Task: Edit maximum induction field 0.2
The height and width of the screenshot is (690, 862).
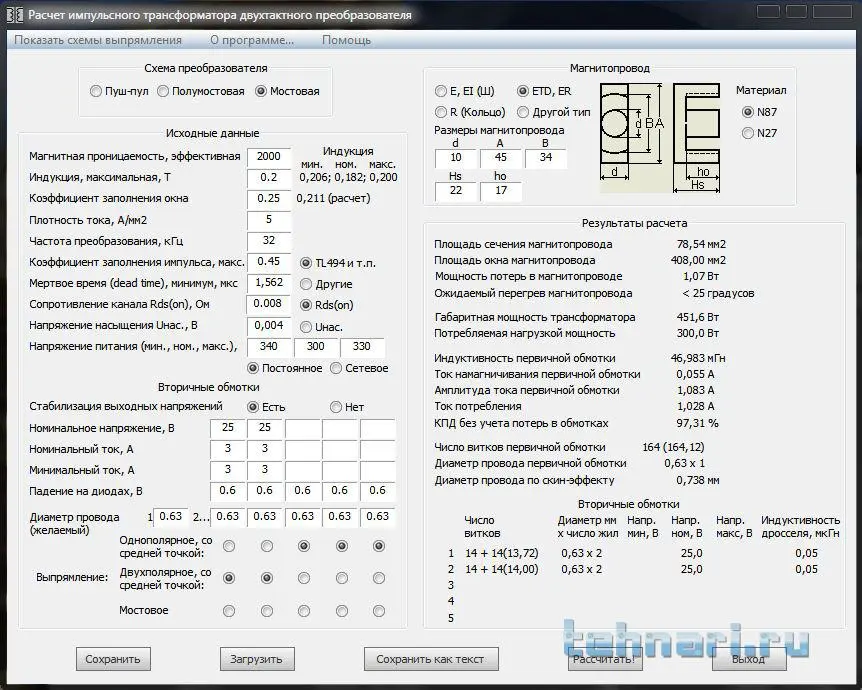Action: pos(269,178)
